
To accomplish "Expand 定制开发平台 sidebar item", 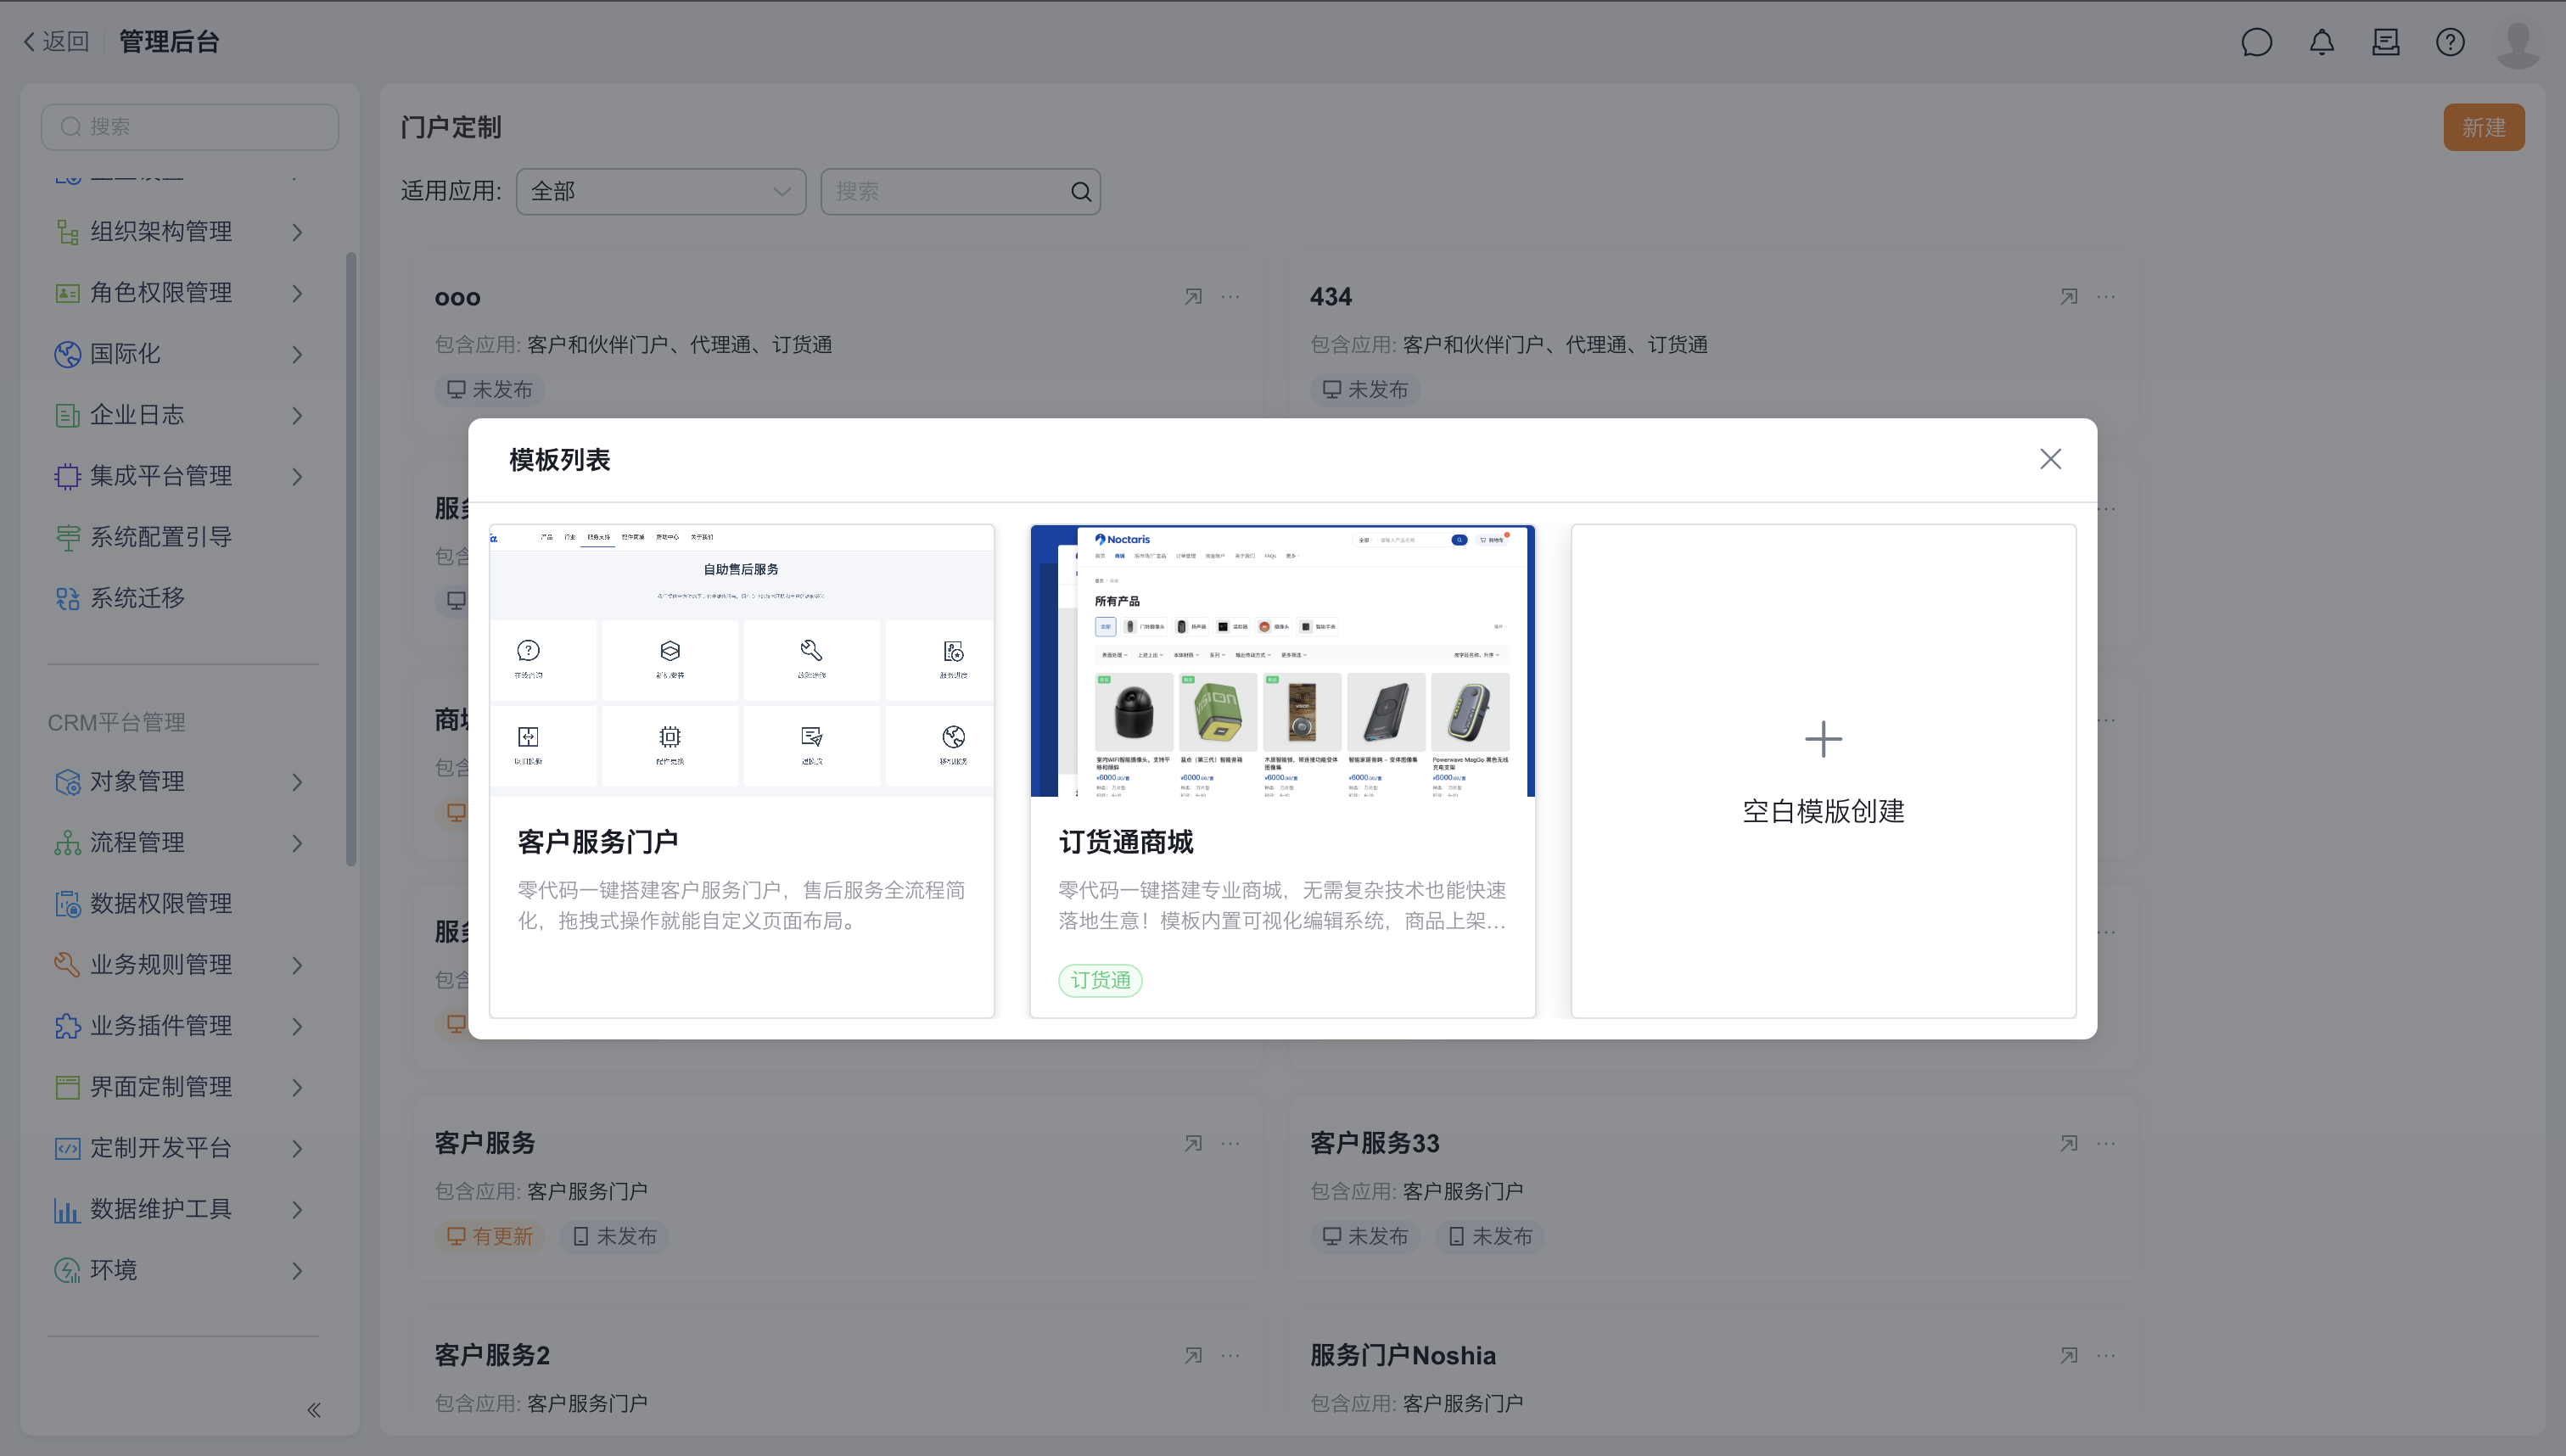I will (x=180, y=1148).
